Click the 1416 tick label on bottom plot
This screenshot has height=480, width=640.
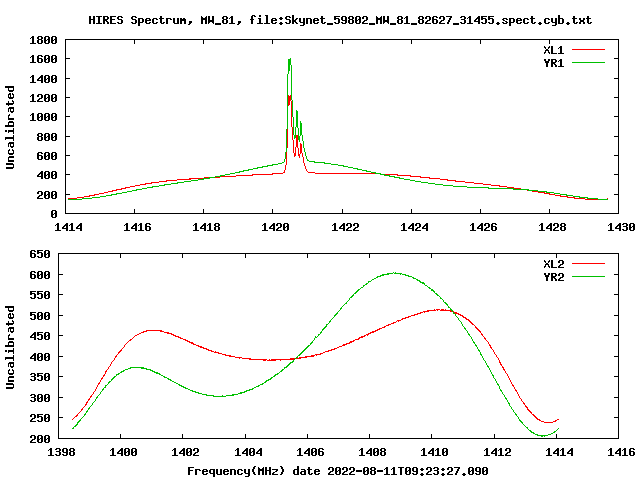click(621, 452)
